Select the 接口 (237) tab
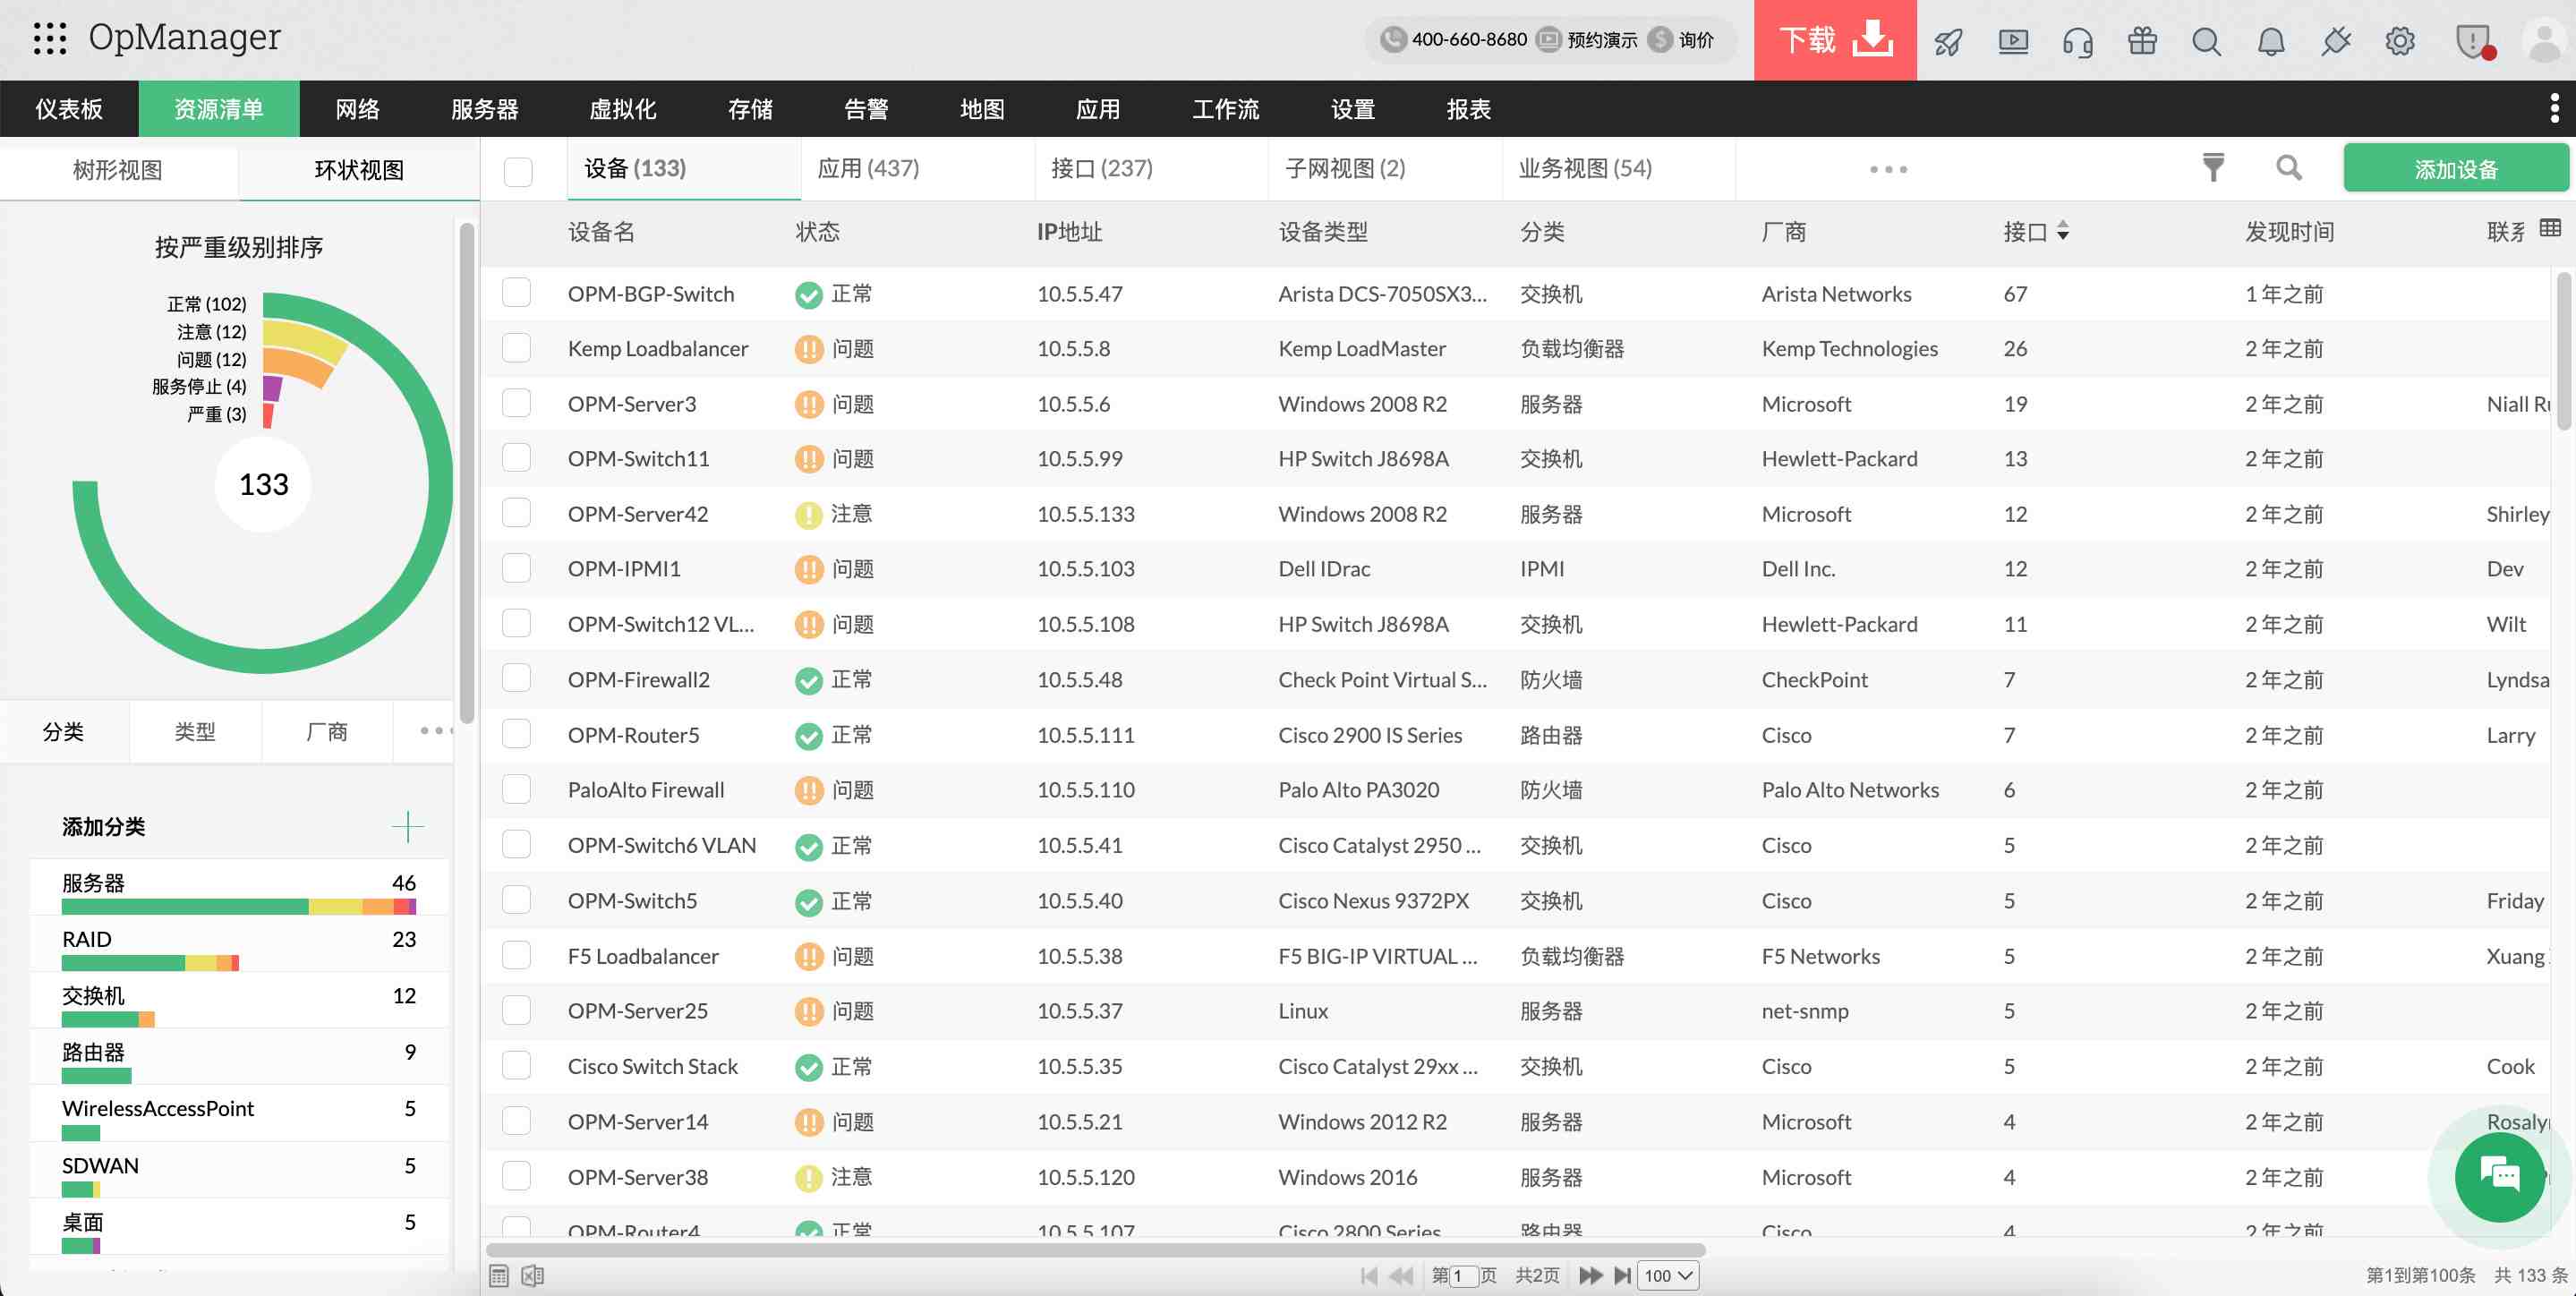Screen dimensions: 2576x1296 point(1101,168)
